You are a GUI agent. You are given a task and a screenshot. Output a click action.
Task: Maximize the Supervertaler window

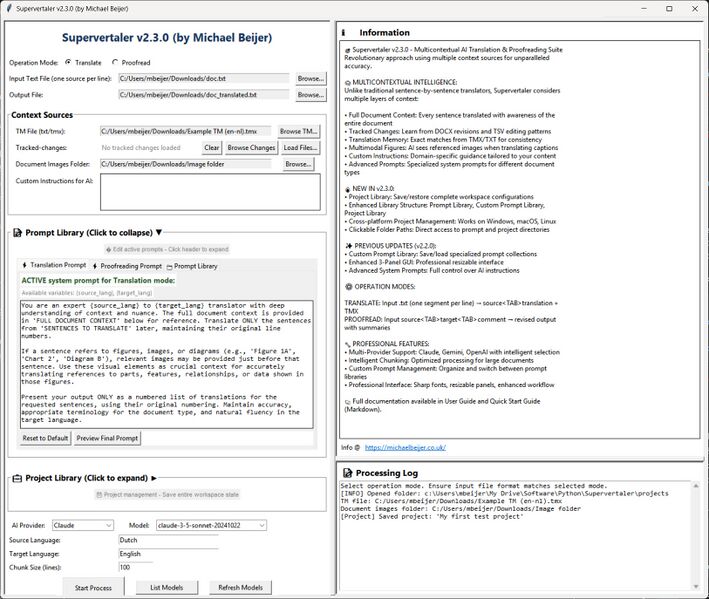669,9
